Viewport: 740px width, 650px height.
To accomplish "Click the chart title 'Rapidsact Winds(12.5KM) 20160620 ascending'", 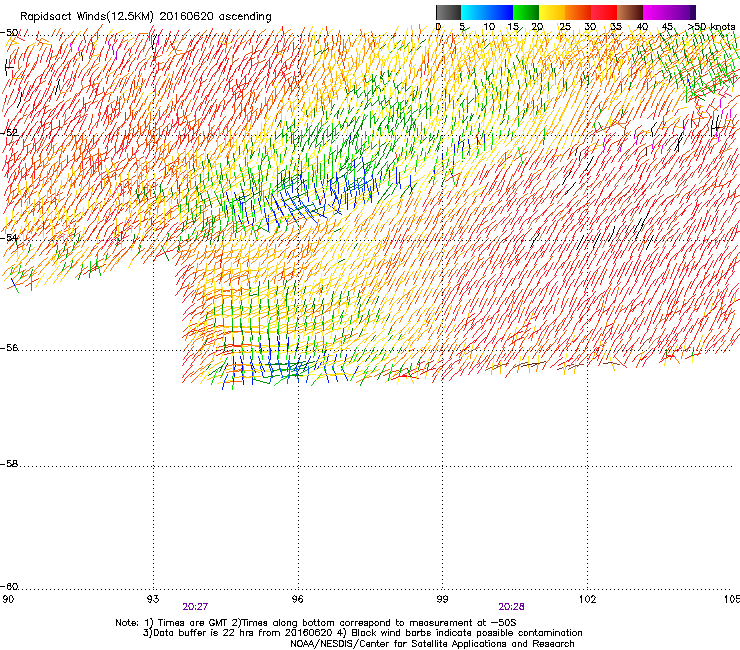I will point(146,17).
